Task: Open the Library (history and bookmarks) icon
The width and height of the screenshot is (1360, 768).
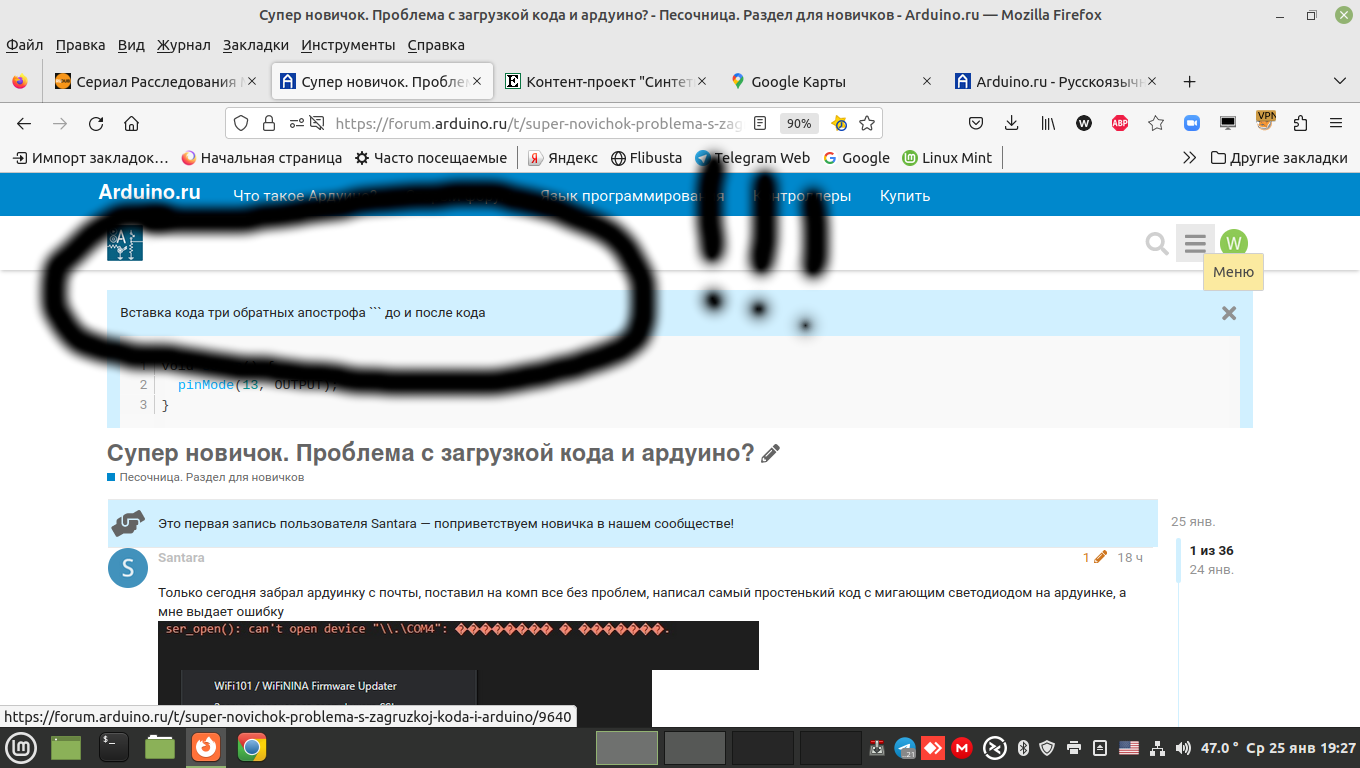Action: 1048,124
